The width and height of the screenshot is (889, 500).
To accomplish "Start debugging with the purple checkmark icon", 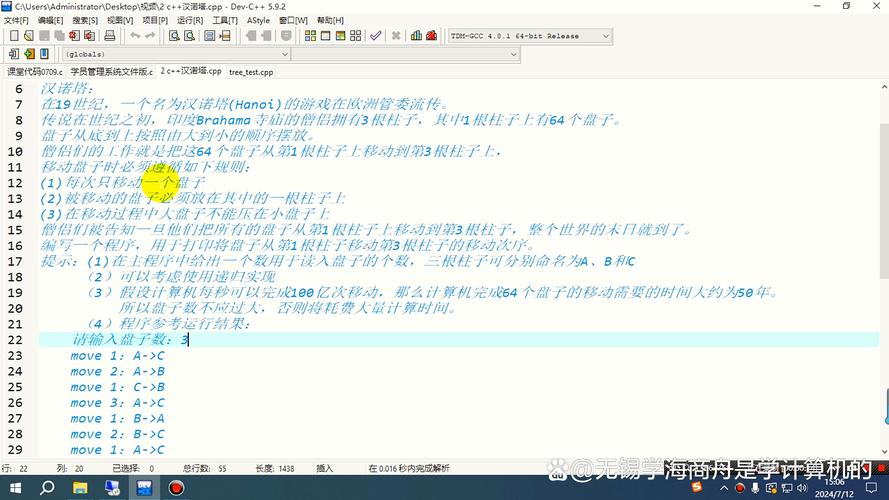I will [375, 36].
